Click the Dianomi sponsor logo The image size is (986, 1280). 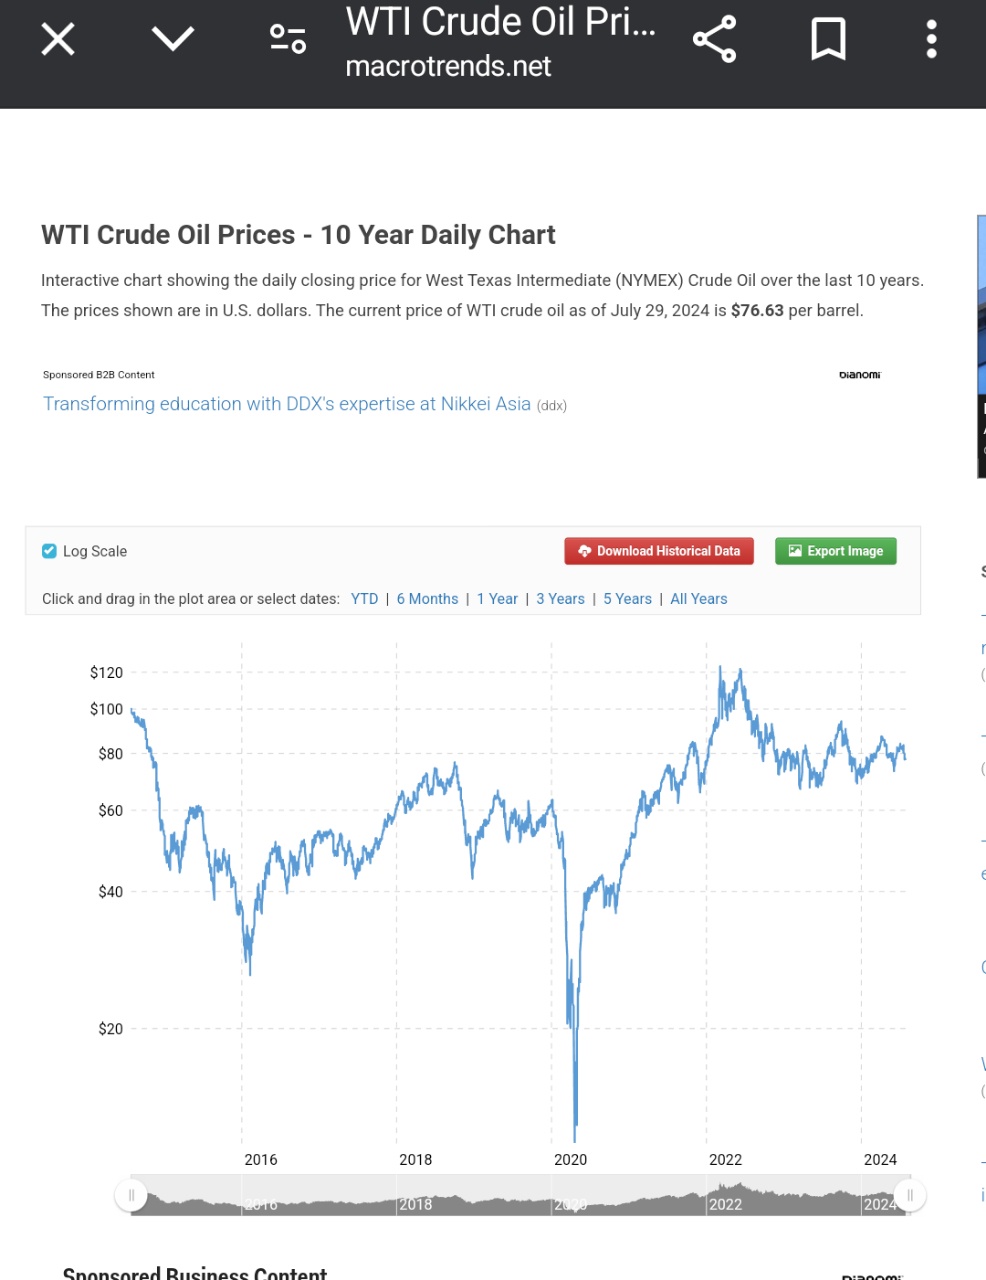click(x=859, y=375)
